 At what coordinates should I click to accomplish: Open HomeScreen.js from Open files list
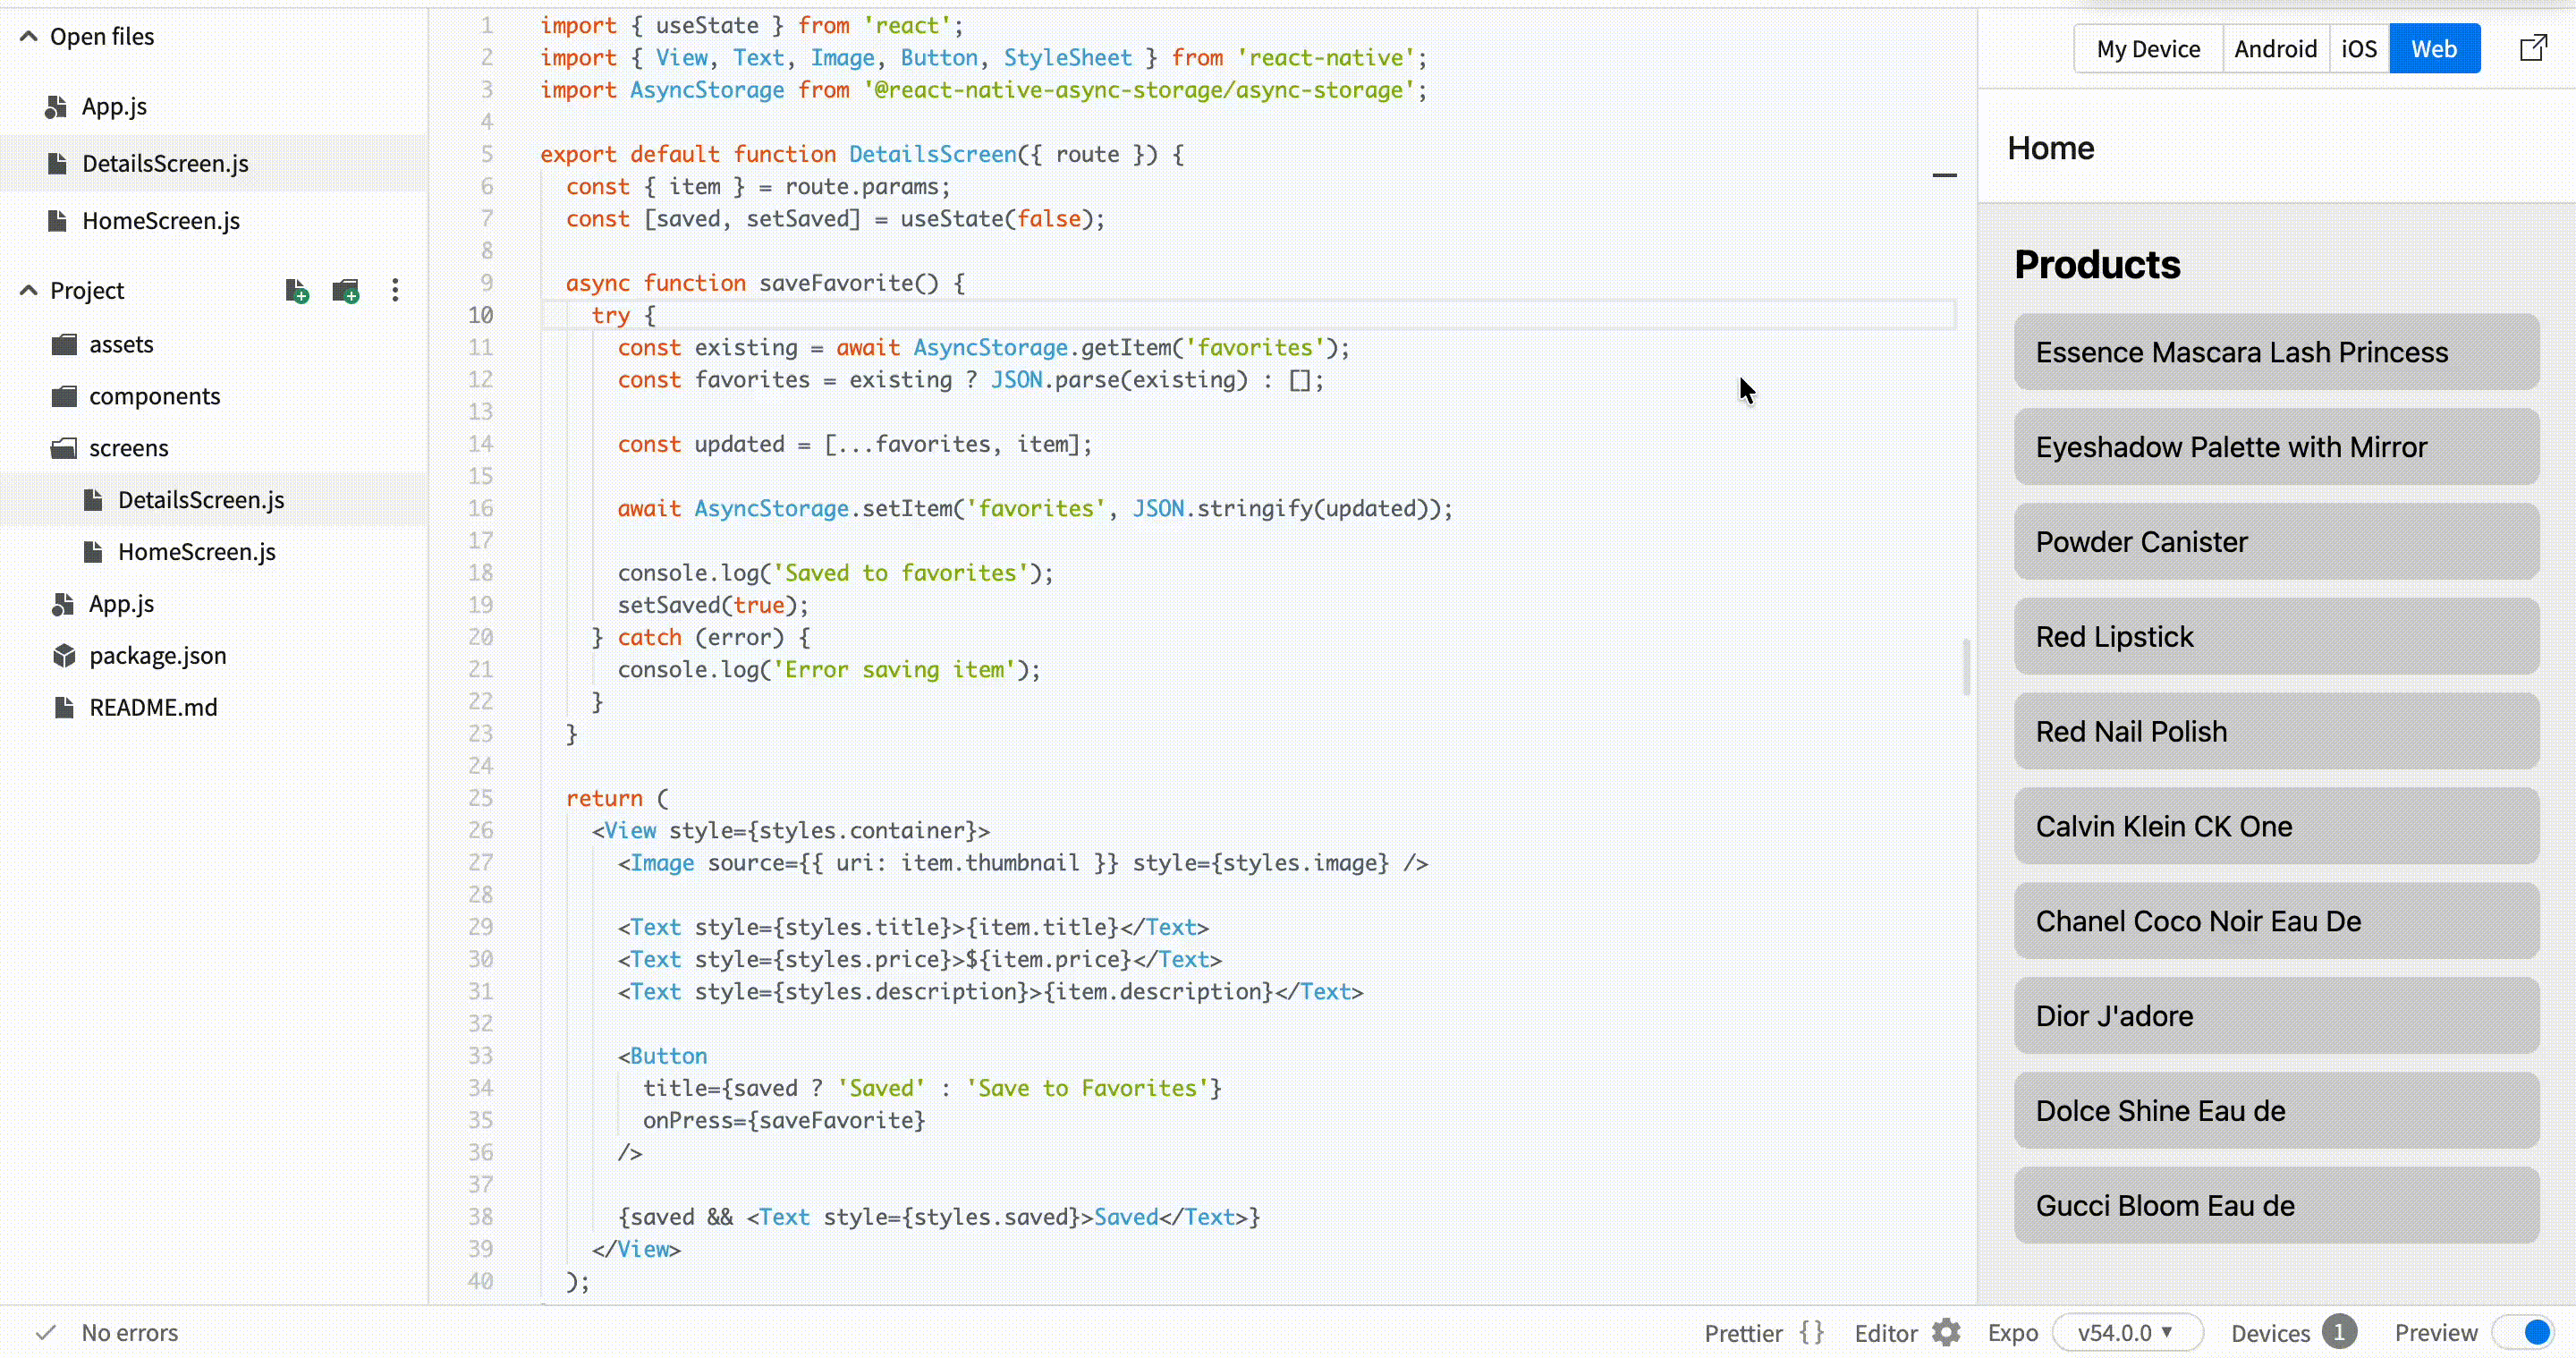pos(161,221)
